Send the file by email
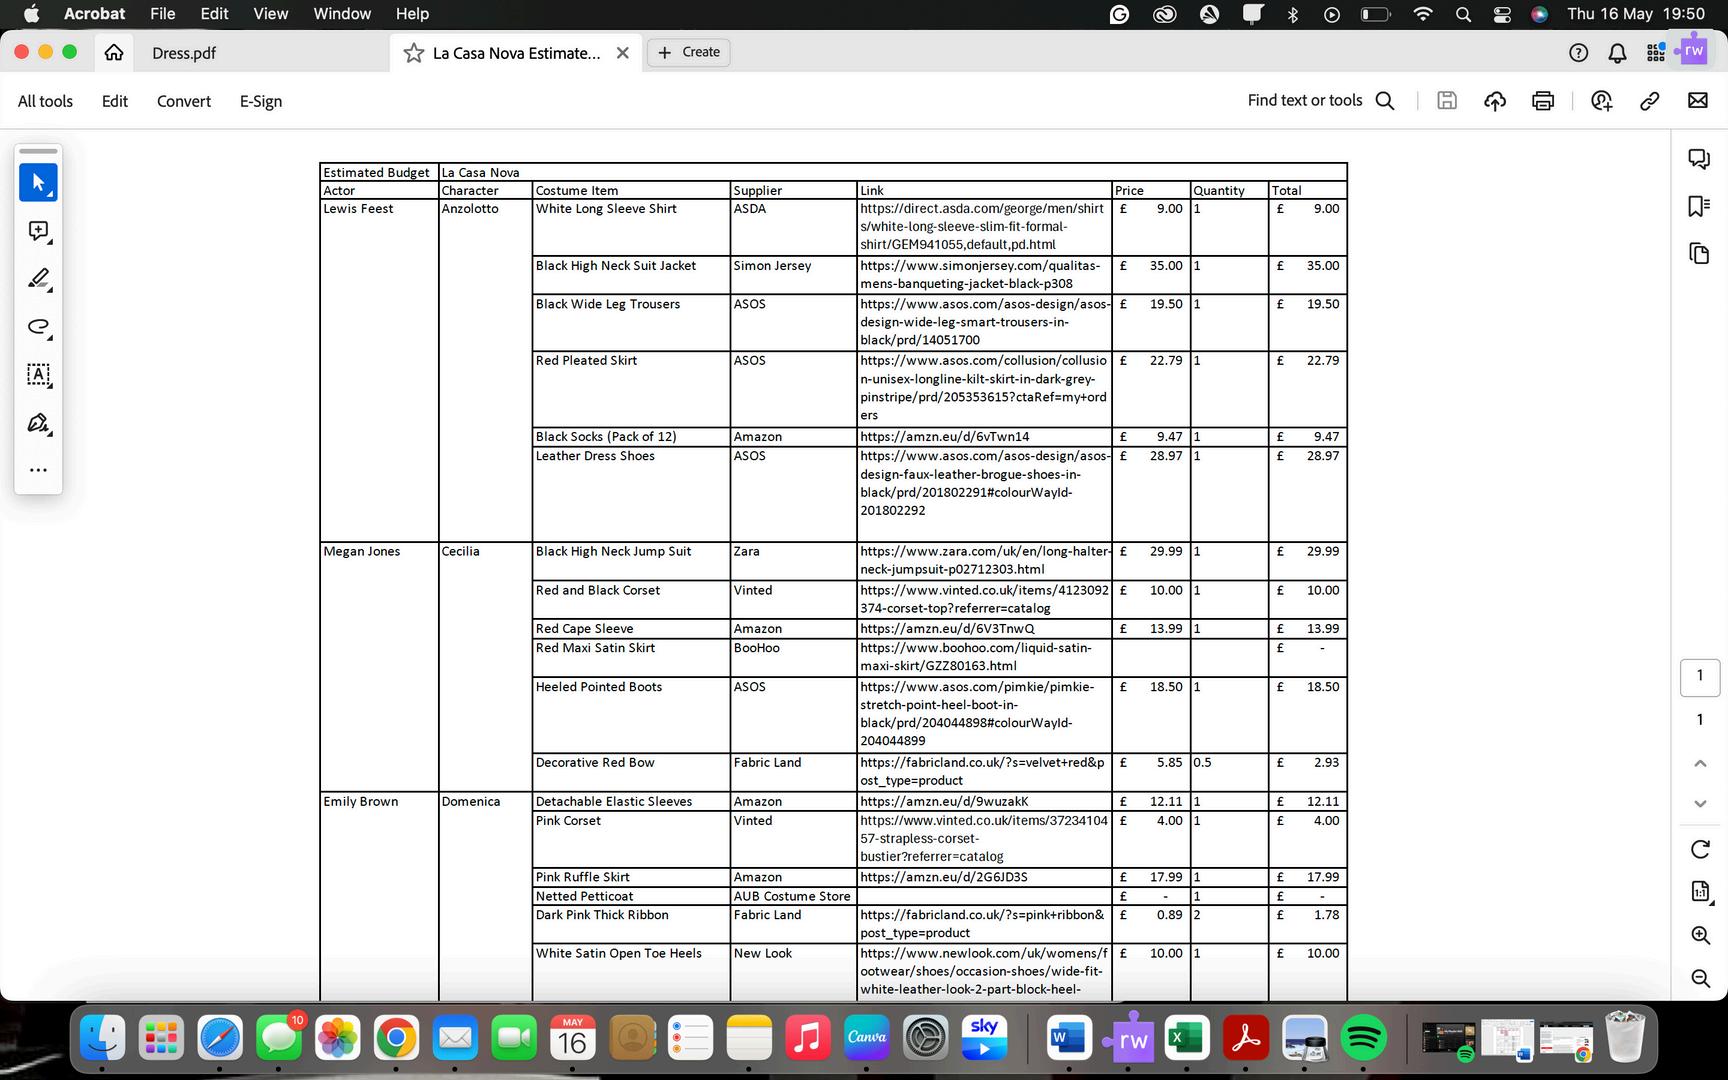 (1698, 100)
